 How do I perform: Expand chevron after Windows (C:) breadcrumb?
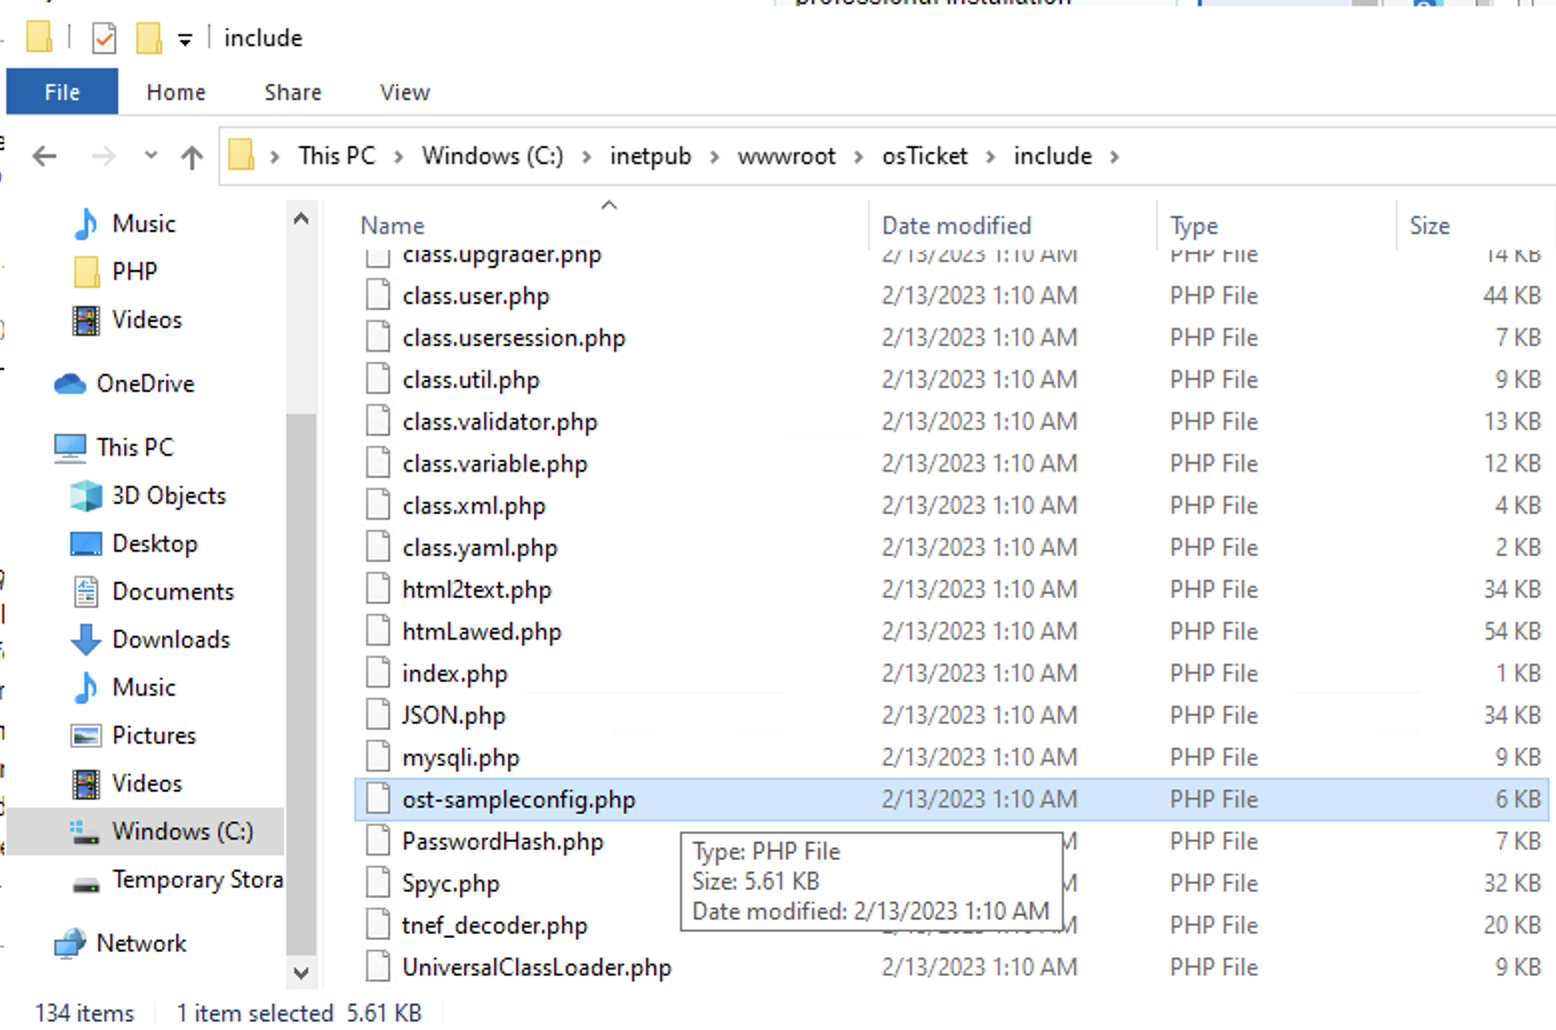[x=587, y=157]
